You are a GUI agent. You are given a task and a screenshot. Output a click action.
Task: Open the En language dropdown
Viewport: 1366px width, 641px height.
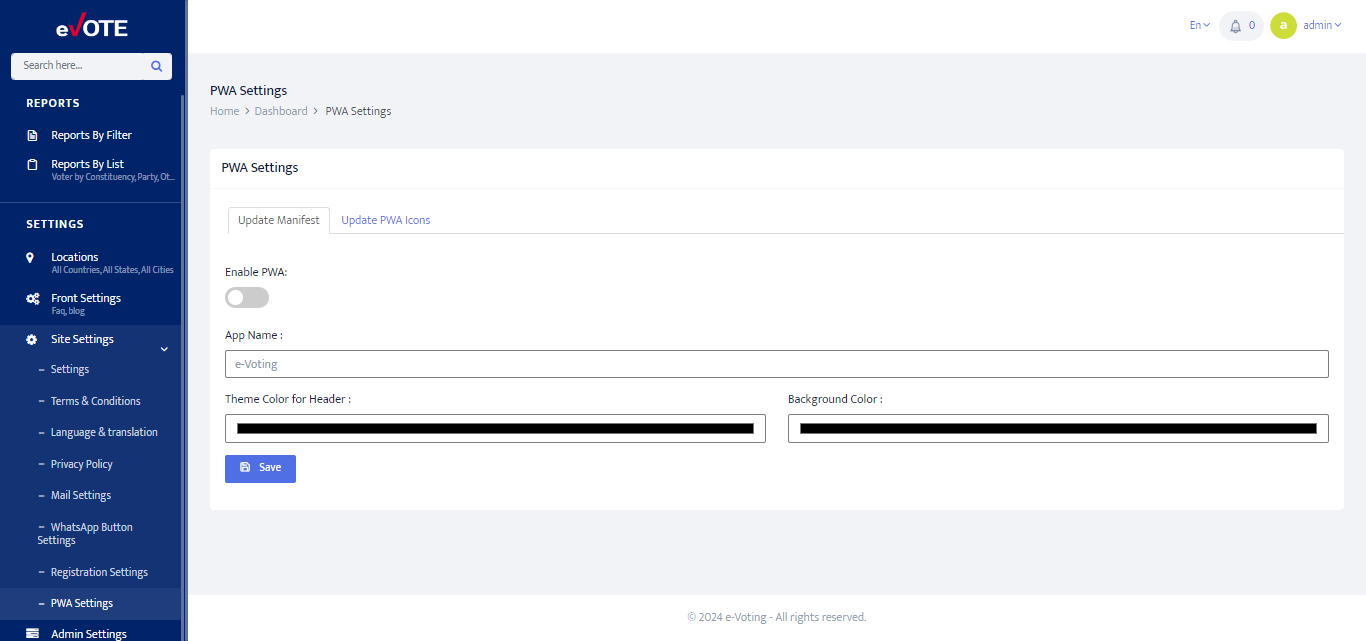(x=1198, y=24)
